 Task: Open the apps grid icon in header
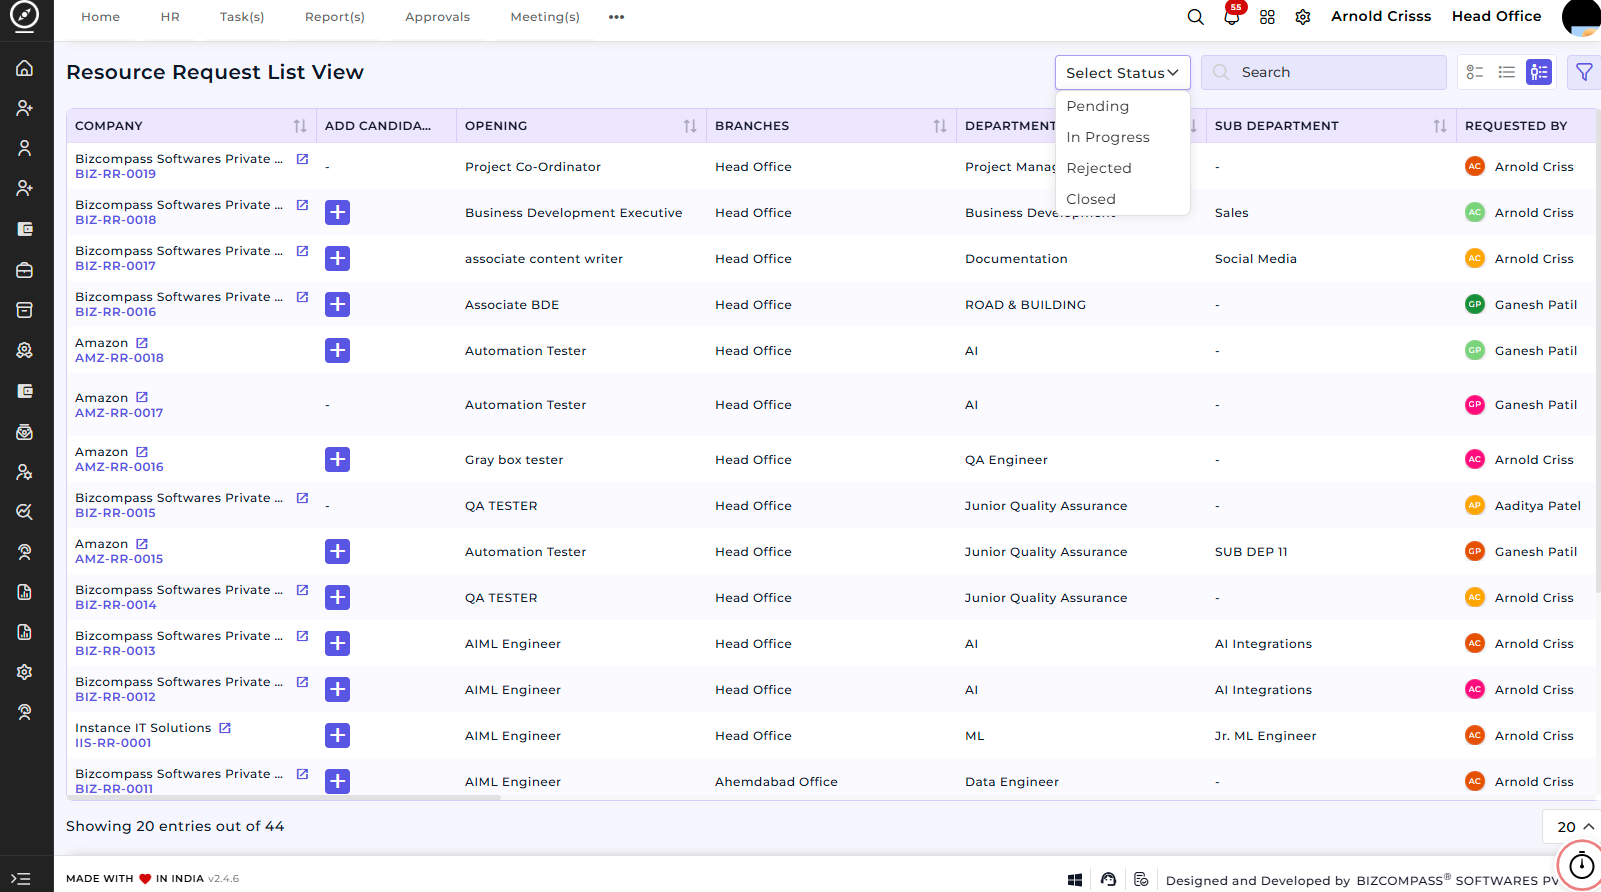[x=1267, y=17]
